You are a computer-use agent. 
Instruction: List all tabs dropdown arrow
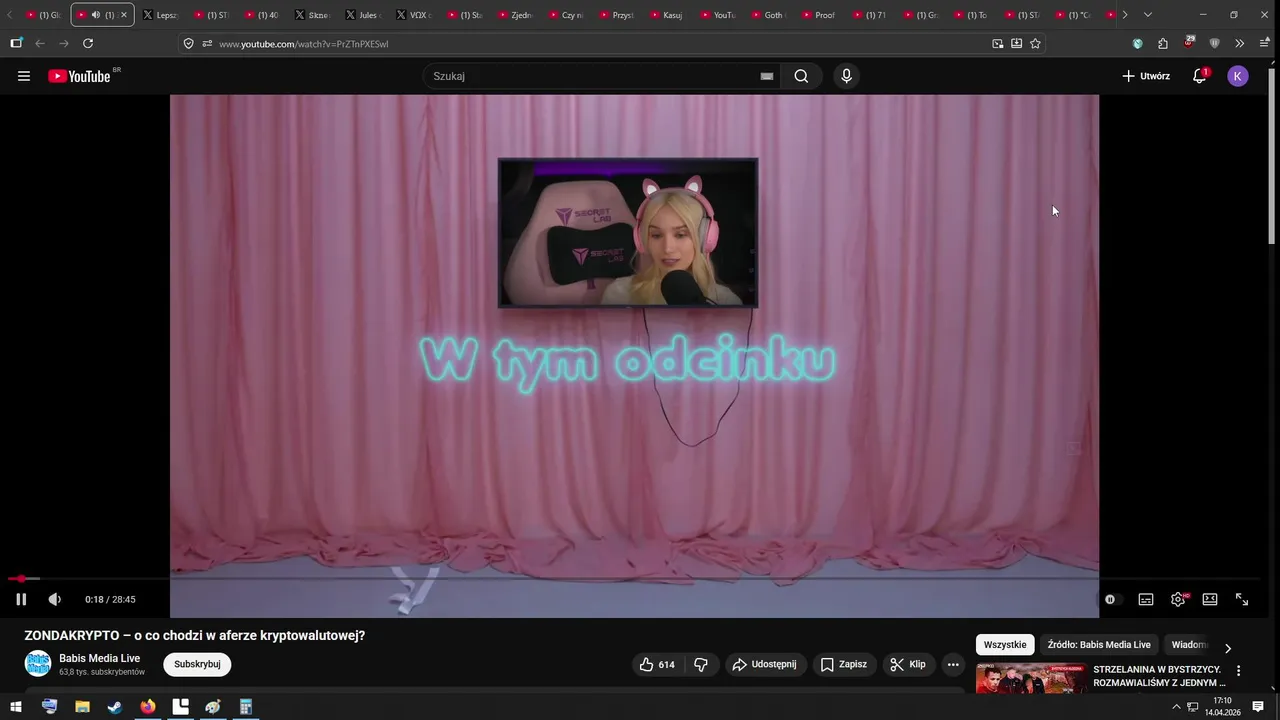(1148, 15)
